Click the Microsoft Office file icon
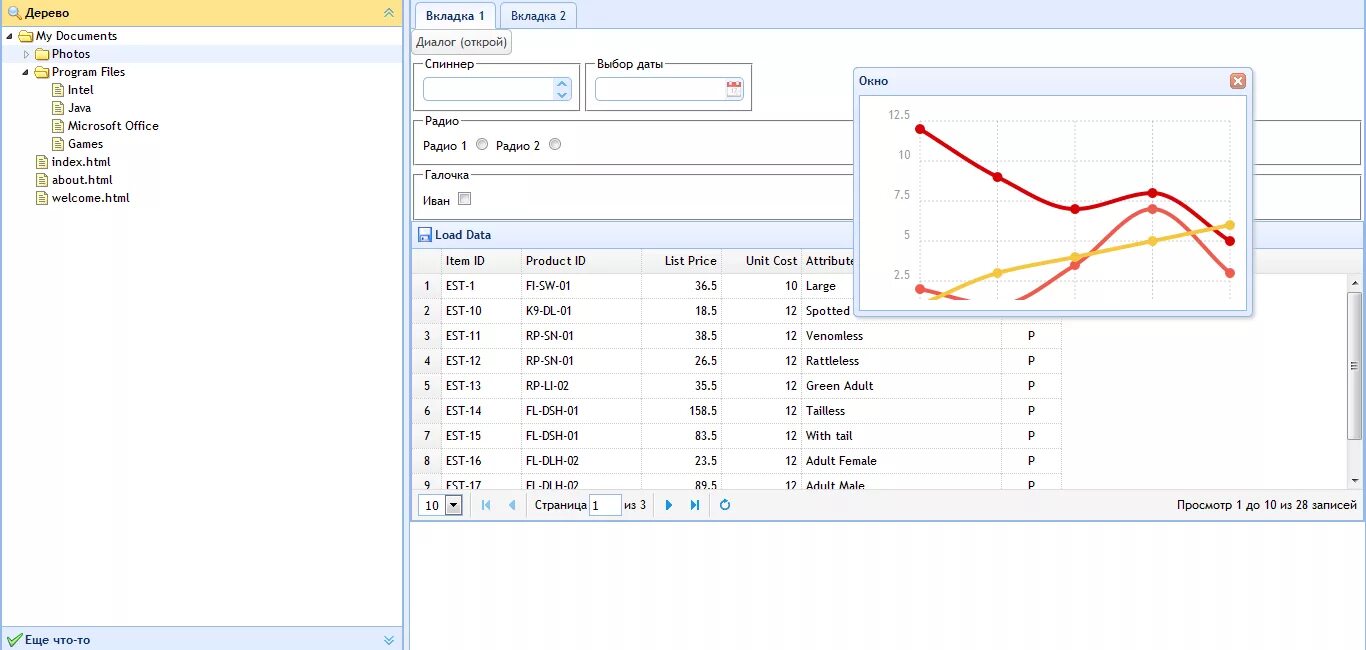 pos(58,126)
